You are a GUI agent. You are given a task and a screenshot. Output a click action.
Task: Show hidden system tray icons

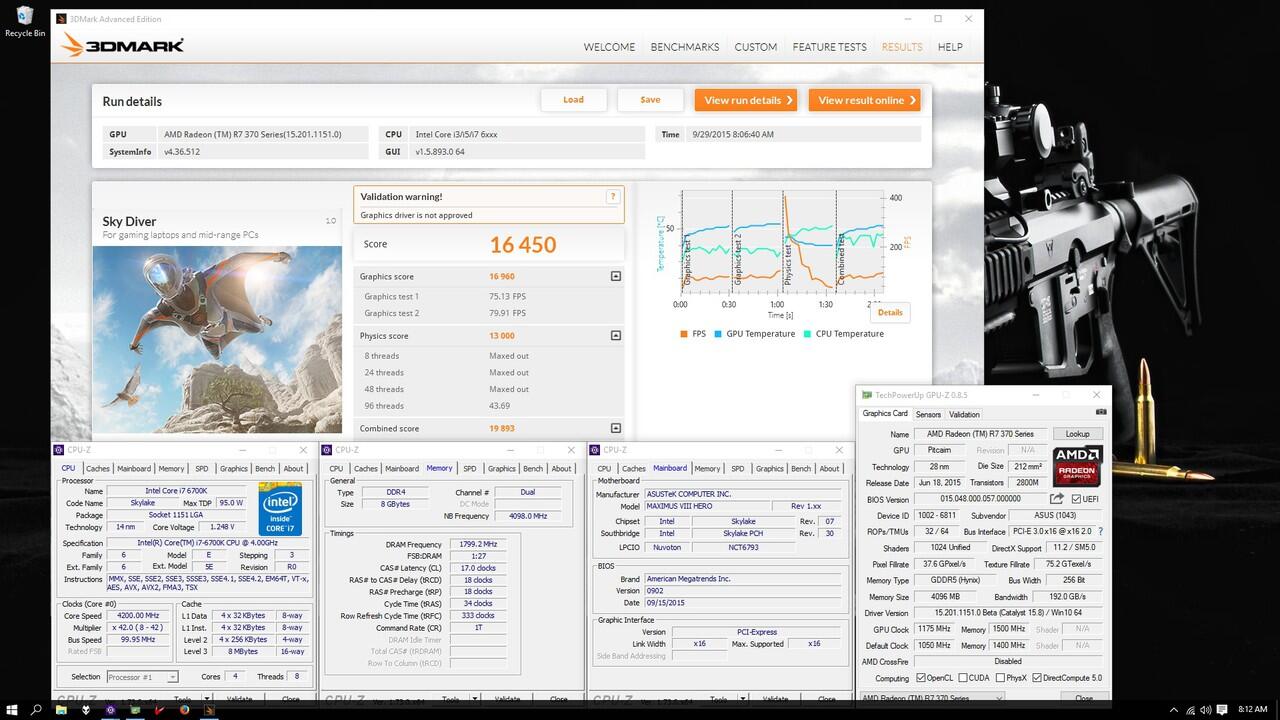tap(1176, 710)
